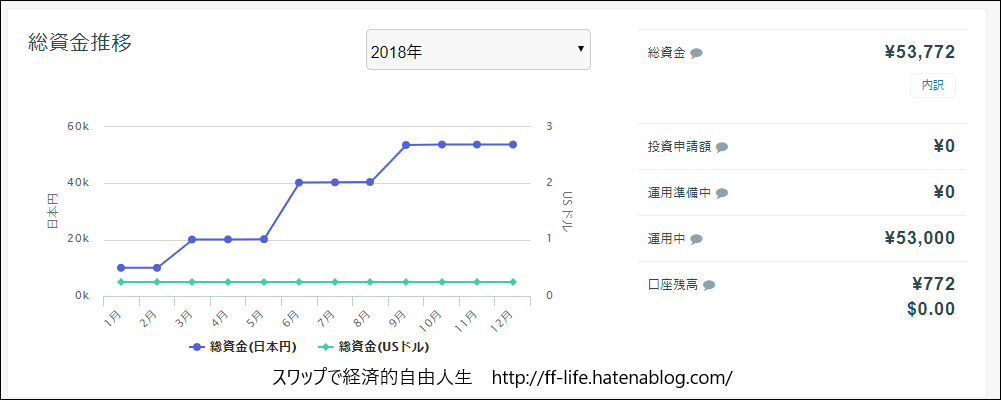The image size is (1001, 400).
Task: Open the 2018年 year dropdown
Action: (478, 50)
